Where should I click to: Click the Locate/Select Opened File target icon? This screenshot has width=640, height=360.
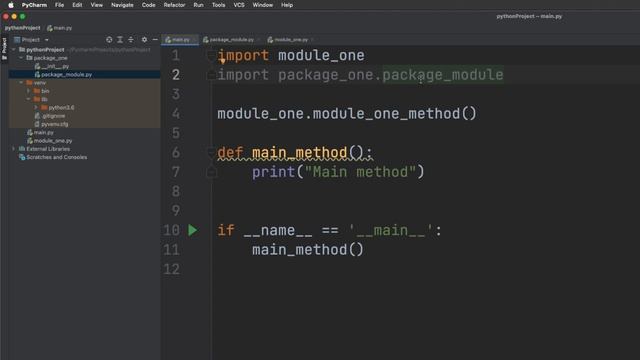pyautogui.click(x=109, y=40)
